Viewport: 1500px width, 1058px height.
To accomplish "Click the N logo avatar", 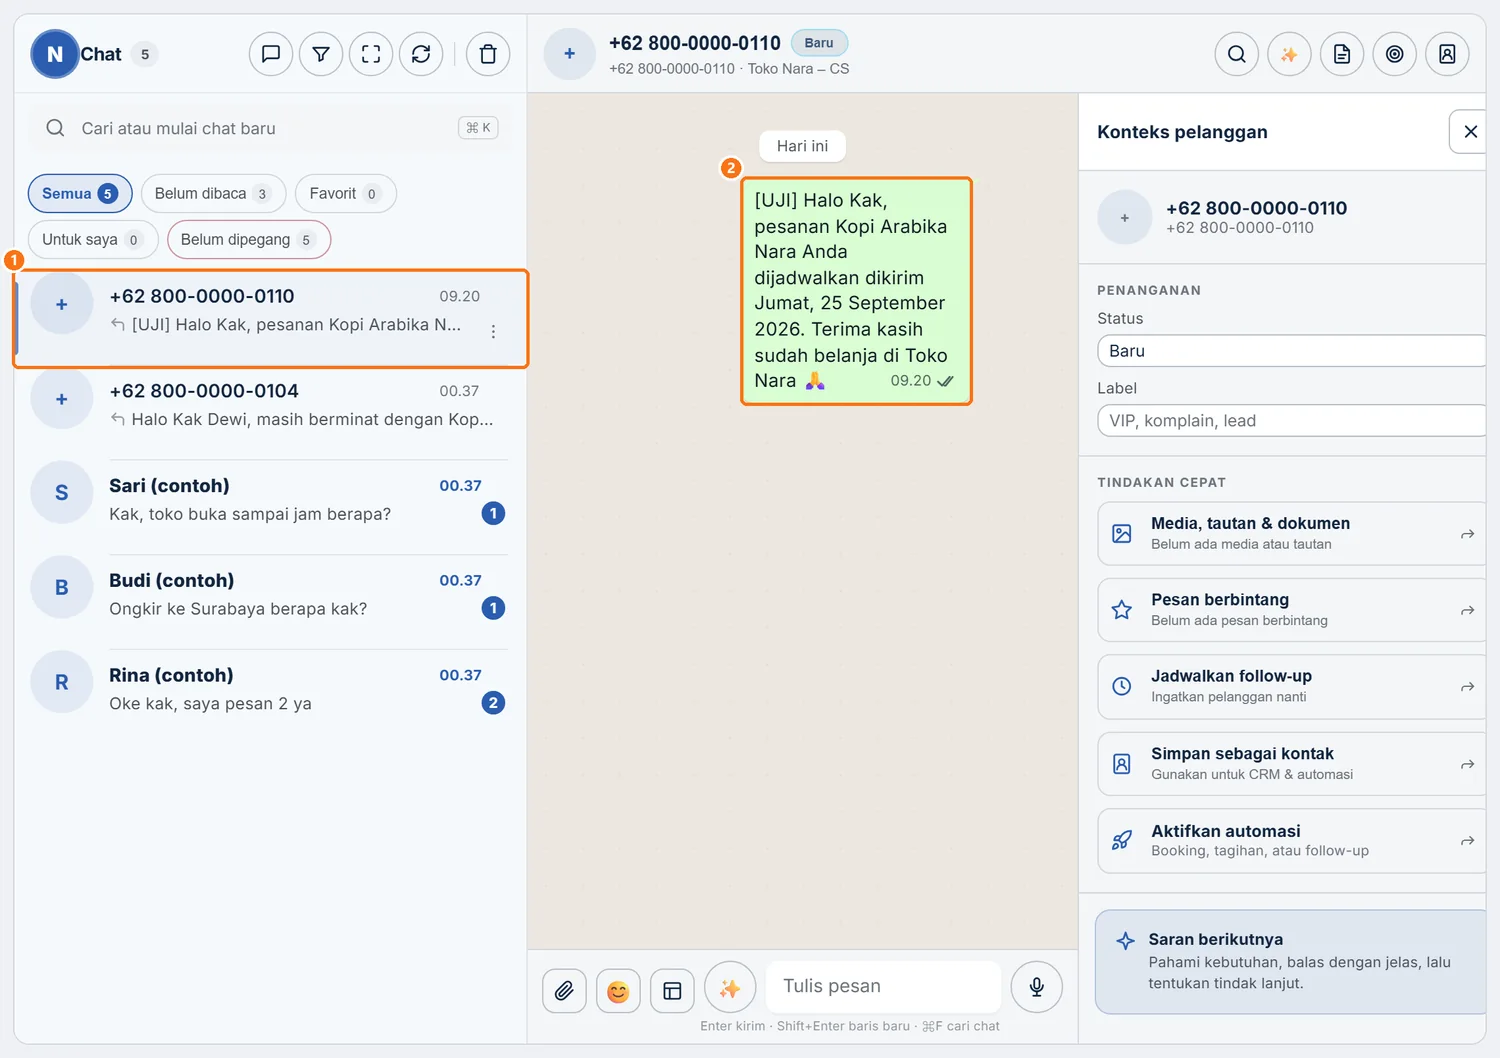I will (x=55, y=54).
